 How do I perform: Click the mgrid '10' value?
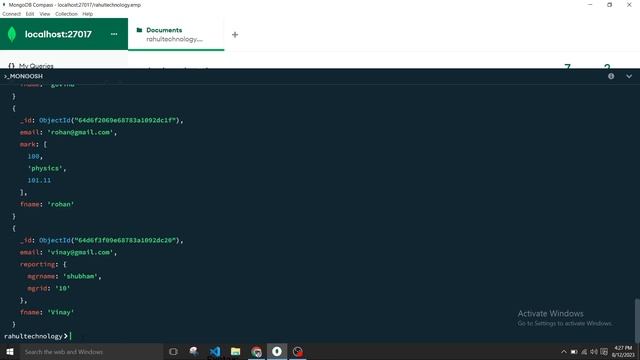coord(62,288)
